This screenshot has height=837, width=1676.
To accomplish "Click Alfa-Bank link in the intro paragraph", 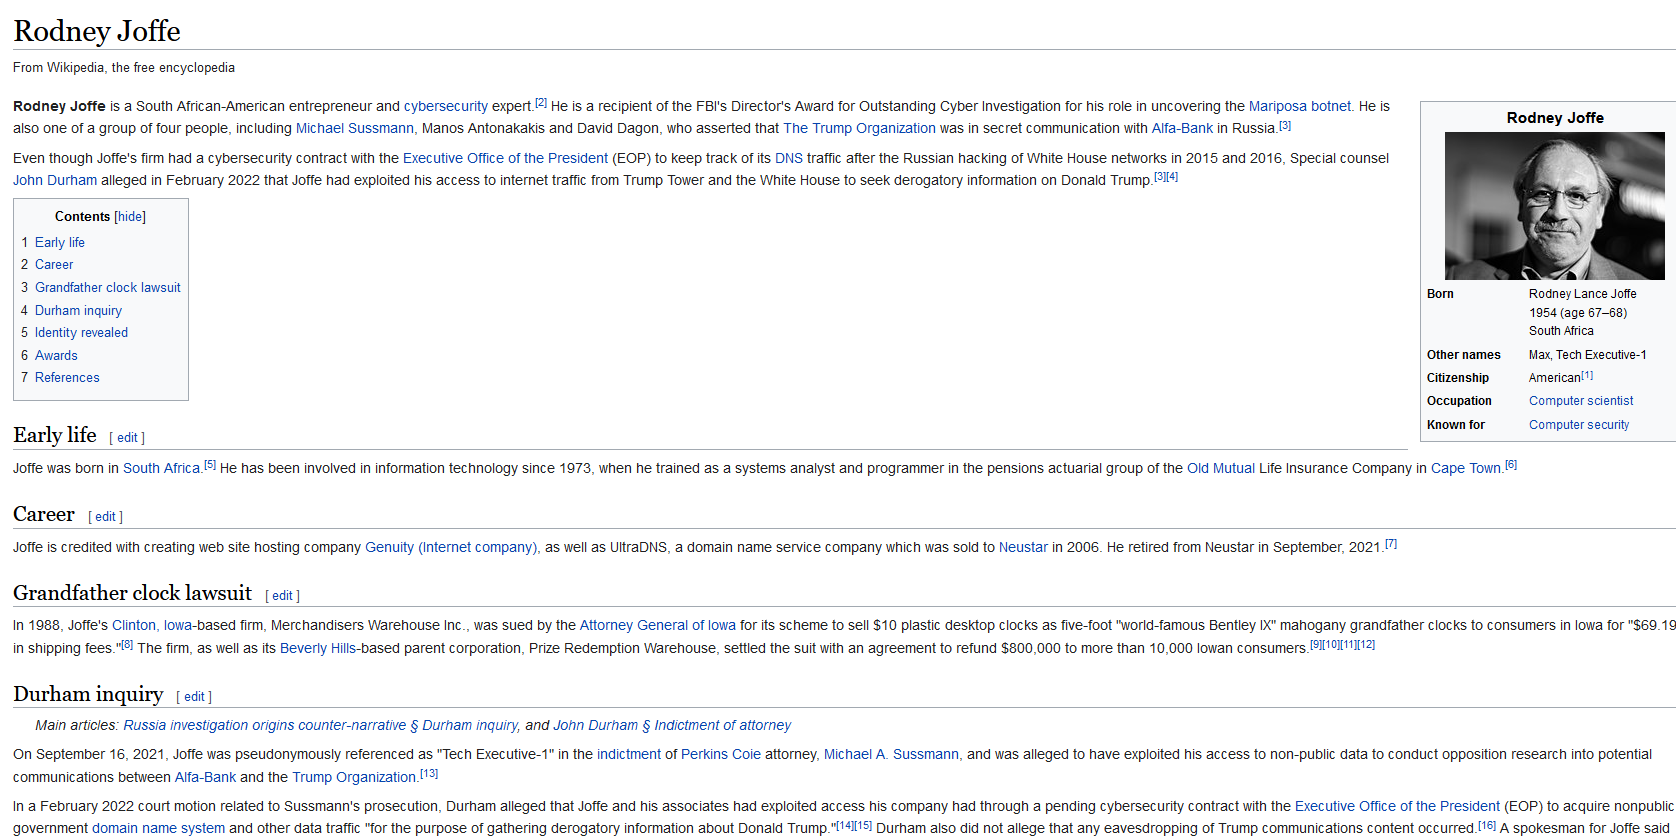I will click(x=1182, y=128).
